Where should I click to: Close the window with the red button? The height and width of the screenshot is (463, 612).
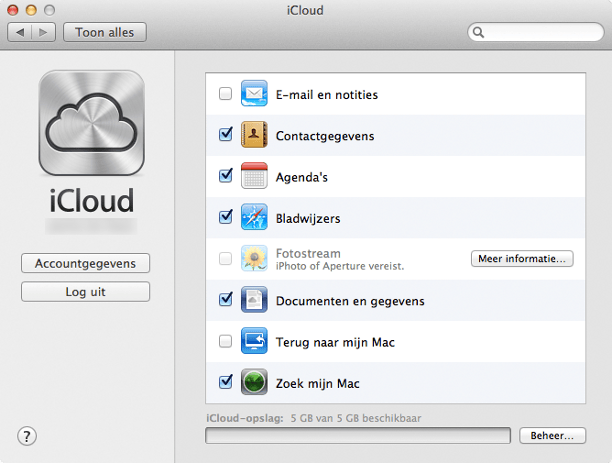pyautogui.click(x=13, y=10)
